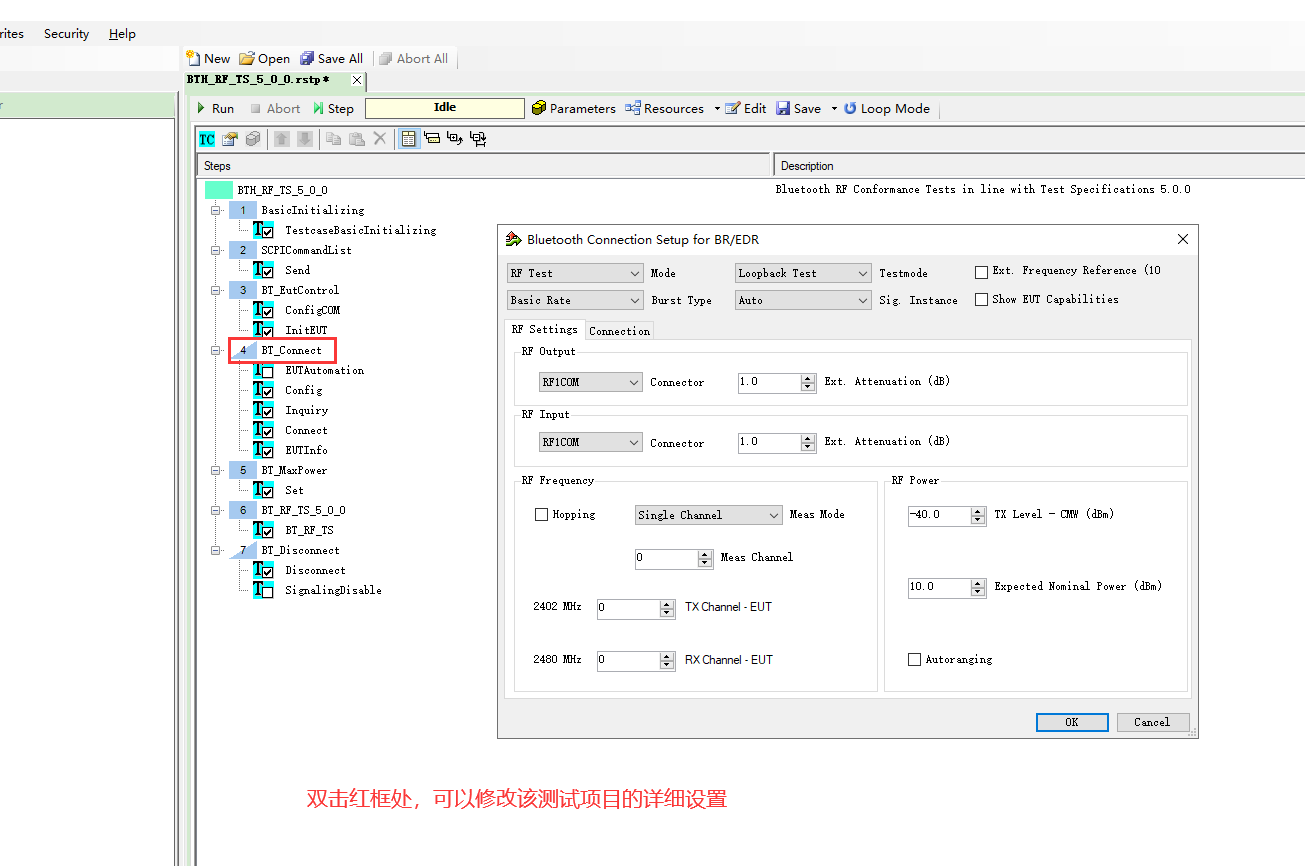Image resolution: width=1305 pixels, height=866 pixels.
Task: Increase TX Level - CMW value with up arrow
Action: [x=978, y=511]
